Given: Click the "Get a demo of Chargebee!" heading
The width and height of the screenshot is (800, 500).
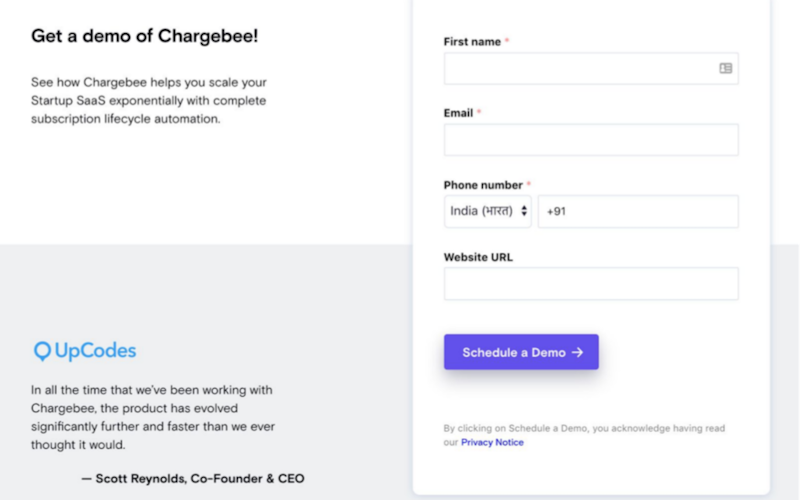Looking at the screenshot, I should 145,36.
